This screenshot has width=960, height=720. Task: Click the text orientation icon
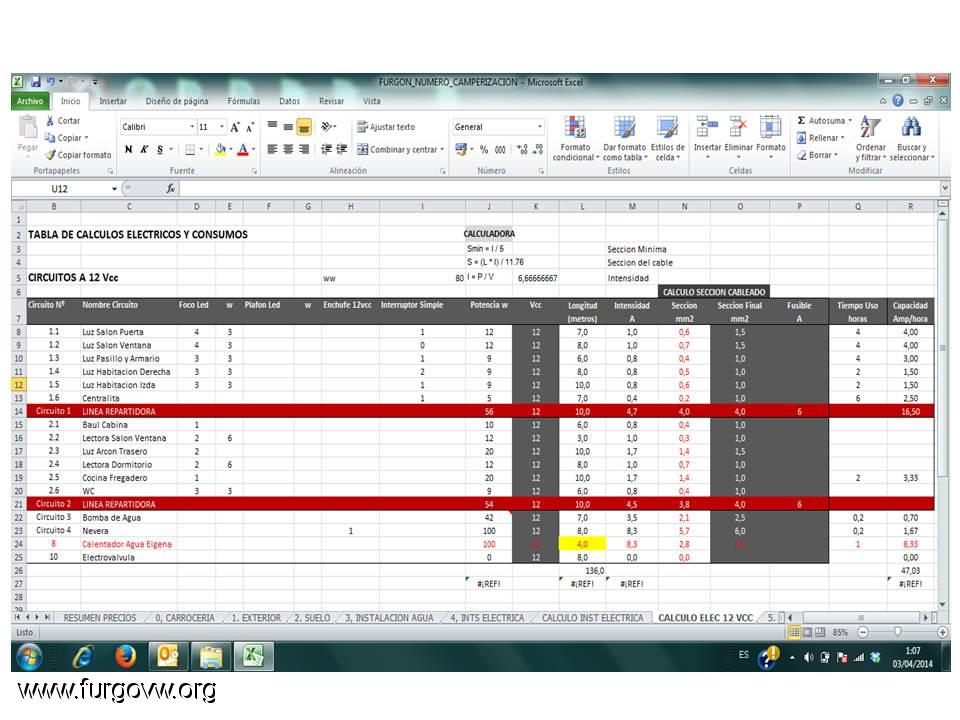(x=328, y=127)
